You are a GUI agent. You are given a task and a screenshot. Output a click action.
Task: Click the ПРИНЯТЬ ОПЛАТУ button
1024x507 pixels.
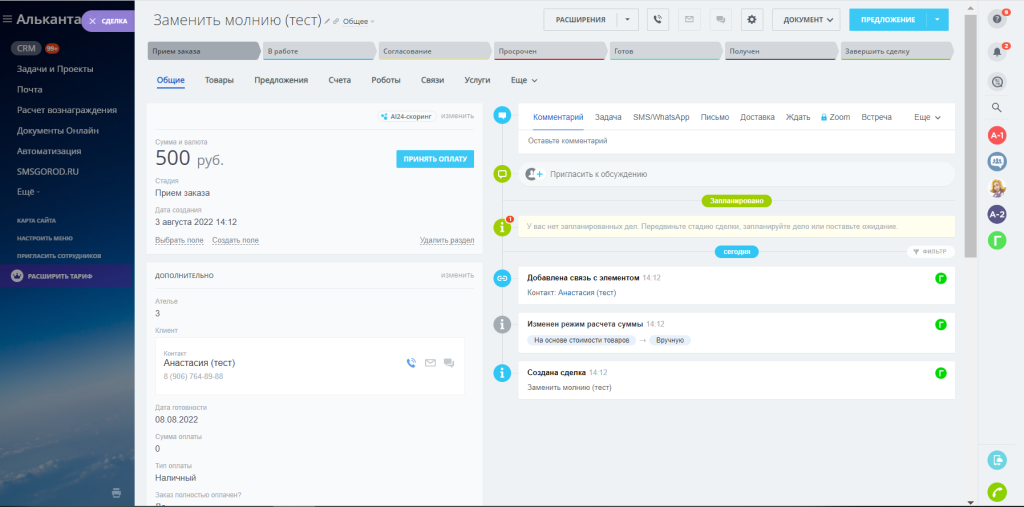[435, 159]
